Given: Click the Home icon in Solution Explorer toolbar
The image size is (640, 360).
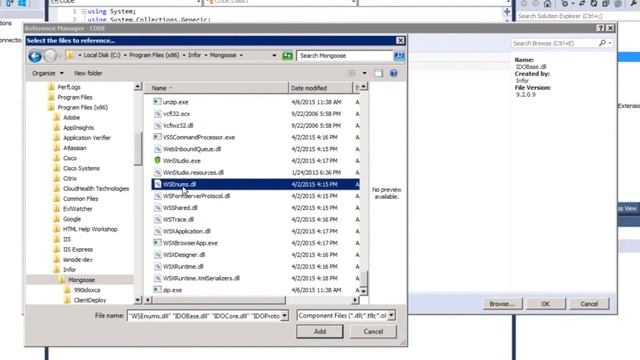Looking at the screenshot, I should point(547,4).
